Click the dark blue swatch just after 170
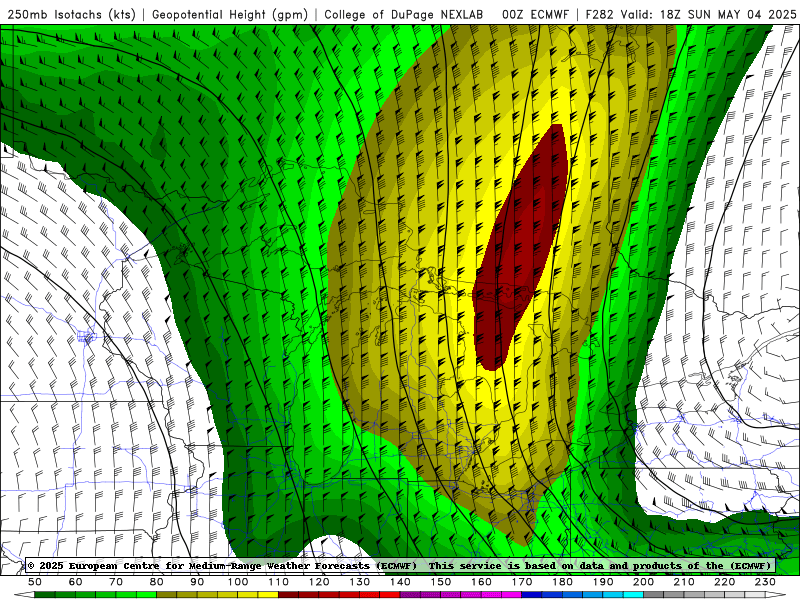Viewport: 800px width, 600px height. (531, 595)
